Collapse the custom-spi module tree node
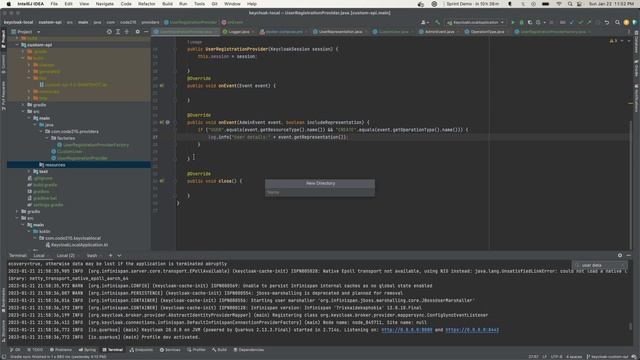640x360 pixels. pos(17,45)
